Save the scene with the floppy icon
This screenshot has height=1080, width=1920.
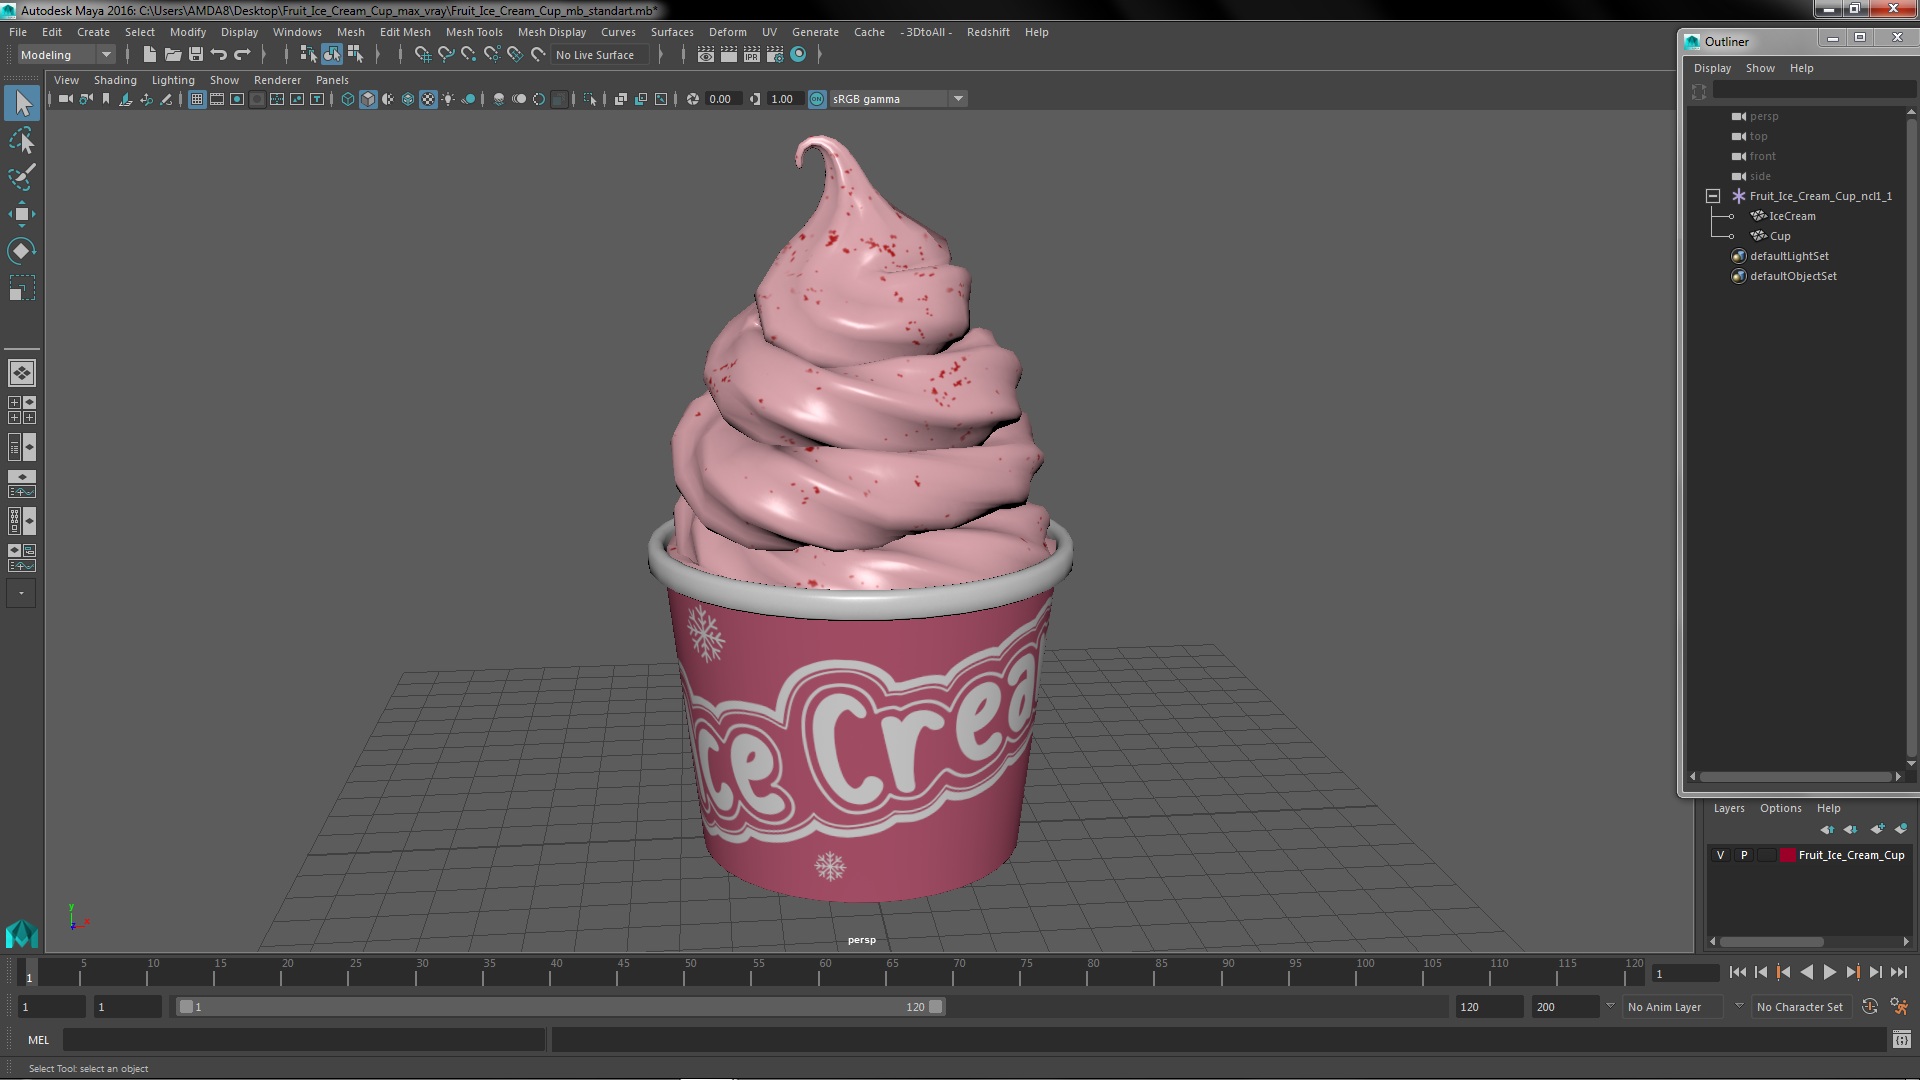click(x=196, y=55)
